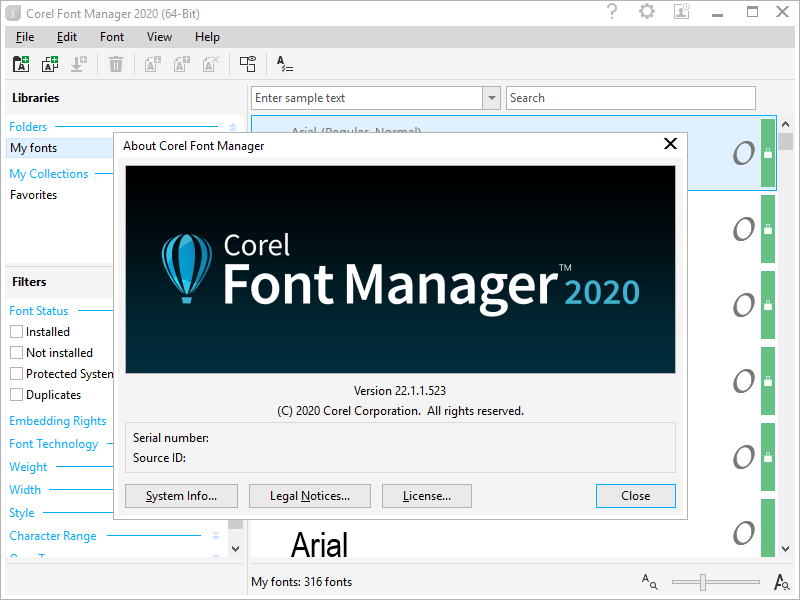Expand the Embedding Rights filter
Image resolution: width=800 pixels, height=600 pixels.
coord(58,421)
